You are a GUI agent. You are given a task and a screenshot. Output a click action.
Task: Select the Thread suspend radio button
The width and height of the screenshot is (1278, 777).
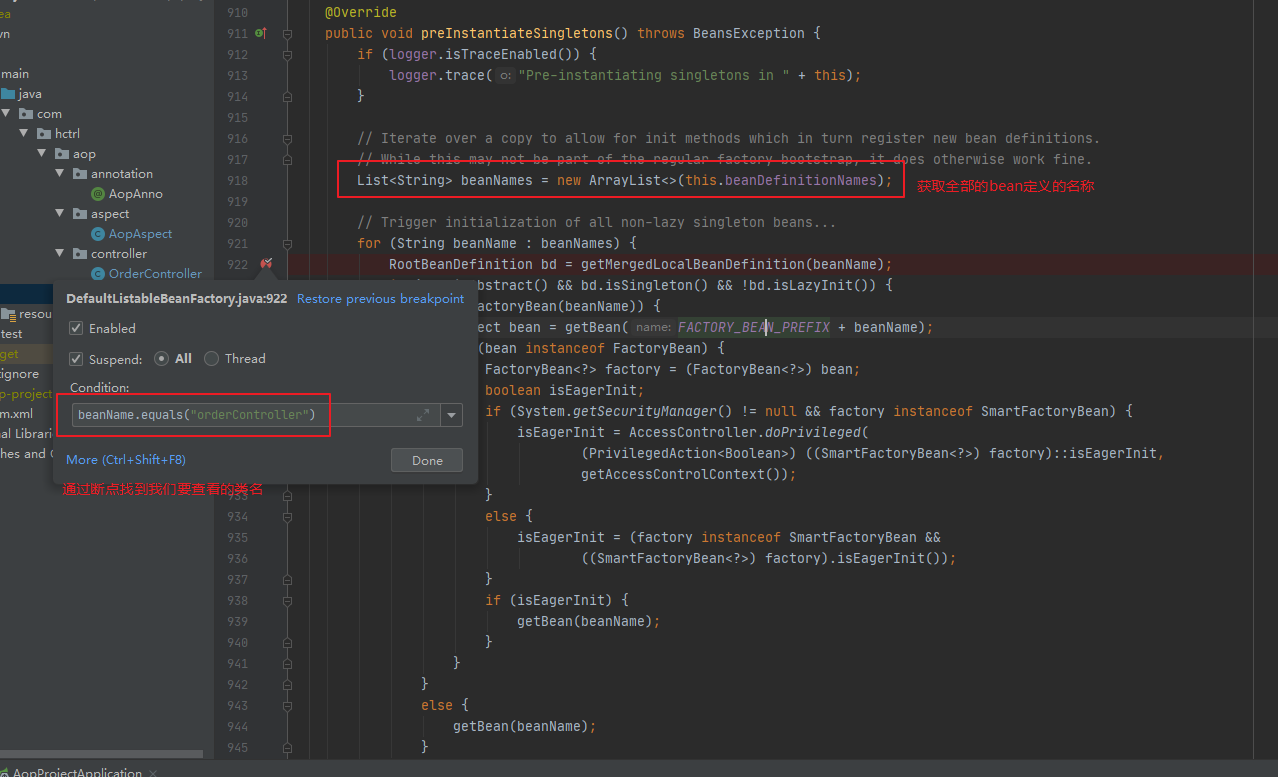(x=211, y=358)
